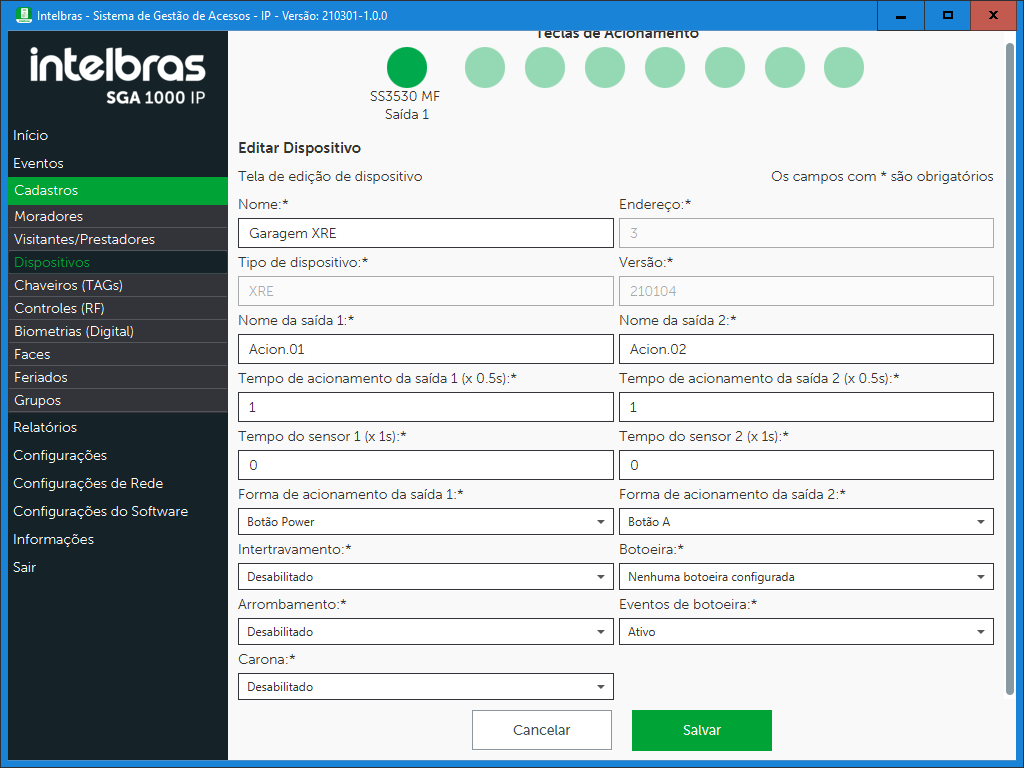Open the Arrombamento dropdown
This screenshot has width=1024, height=768.
click(425, 632)
